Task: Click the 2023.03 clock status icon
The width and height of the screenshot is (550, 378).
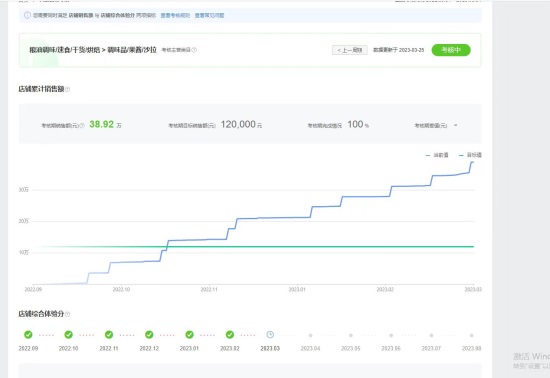Action: [270, 335]
